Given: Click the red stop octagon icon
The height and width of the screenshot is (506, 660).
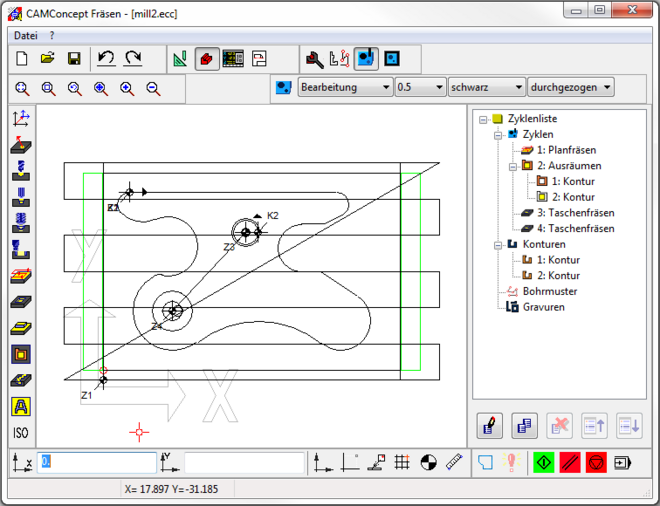Looking at the screenshot, I should point(596,462).
